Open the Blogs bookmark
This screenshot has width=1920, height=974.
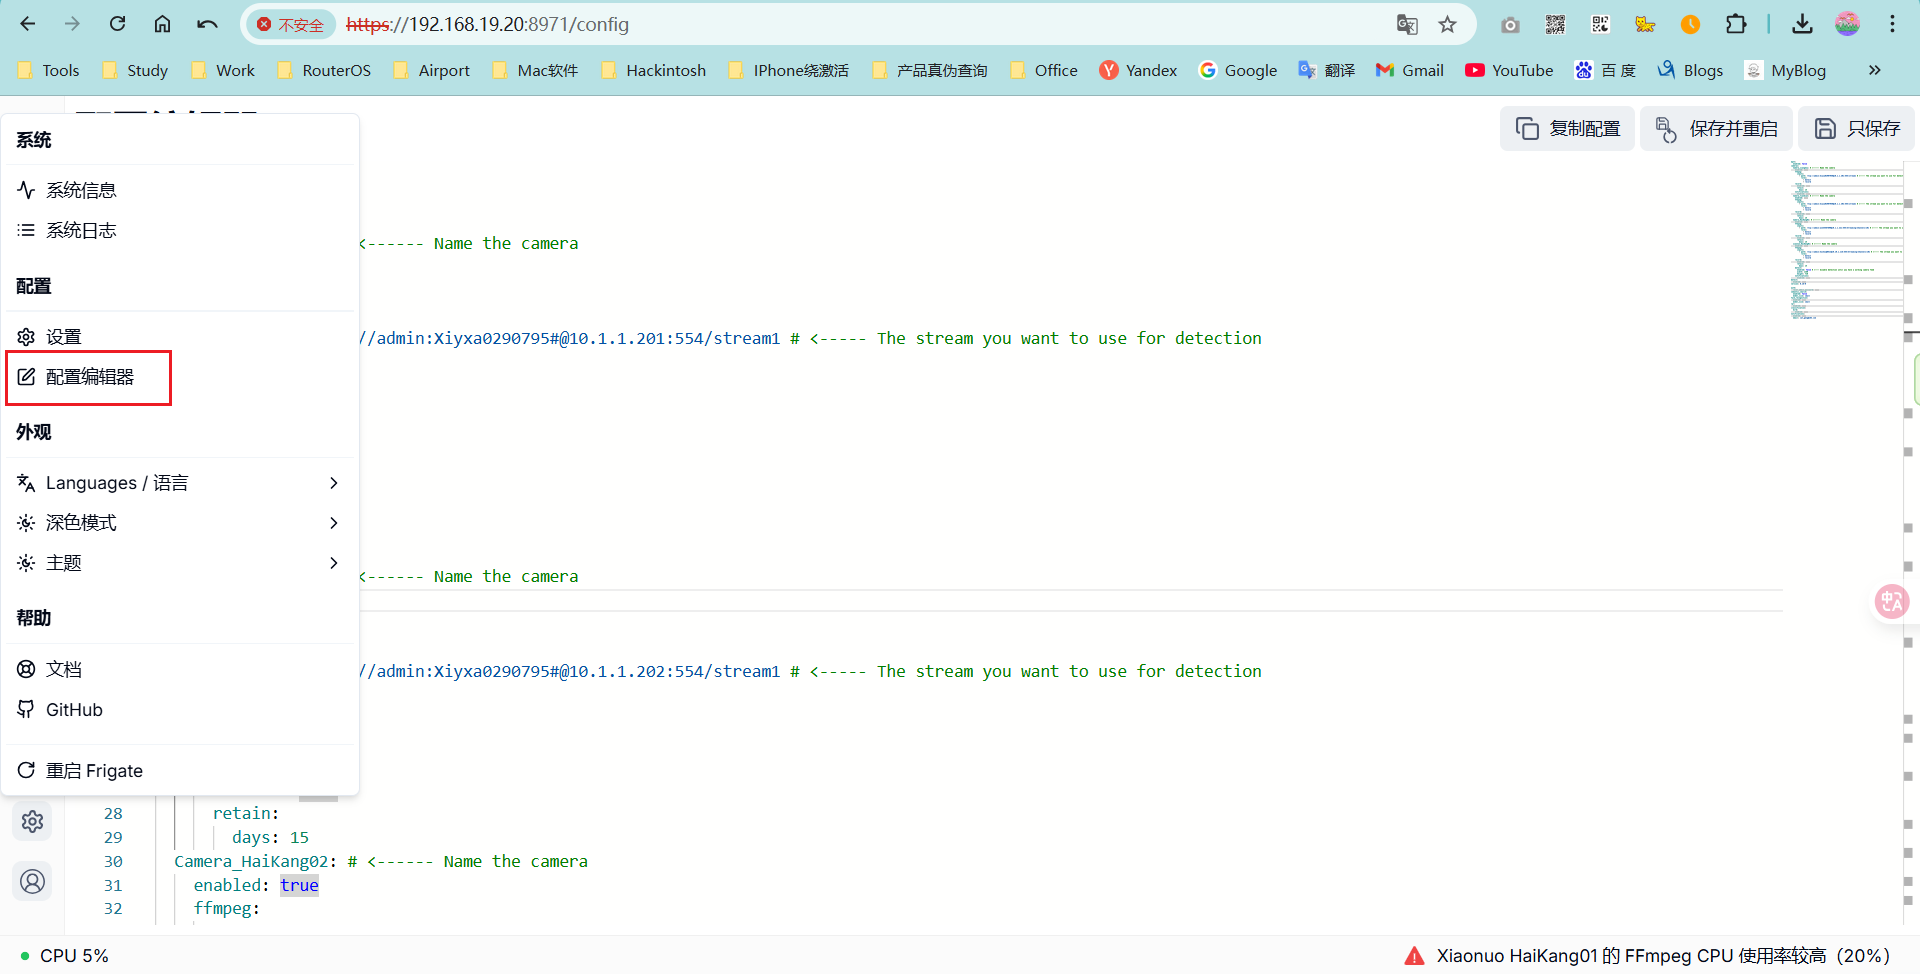[x=1690, y=70]
